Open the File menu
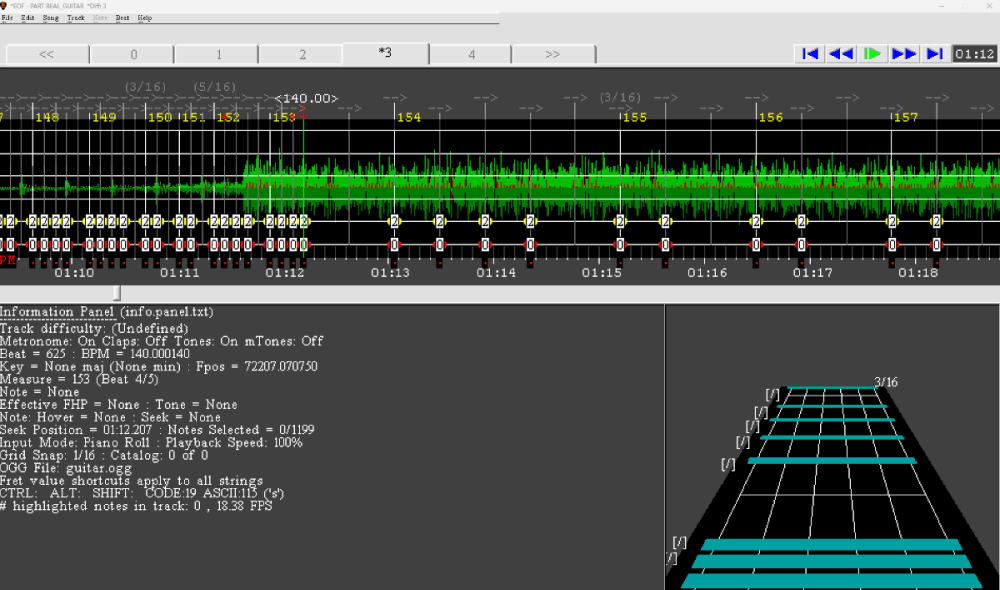1000x590 pixels. tap(7, 18)
